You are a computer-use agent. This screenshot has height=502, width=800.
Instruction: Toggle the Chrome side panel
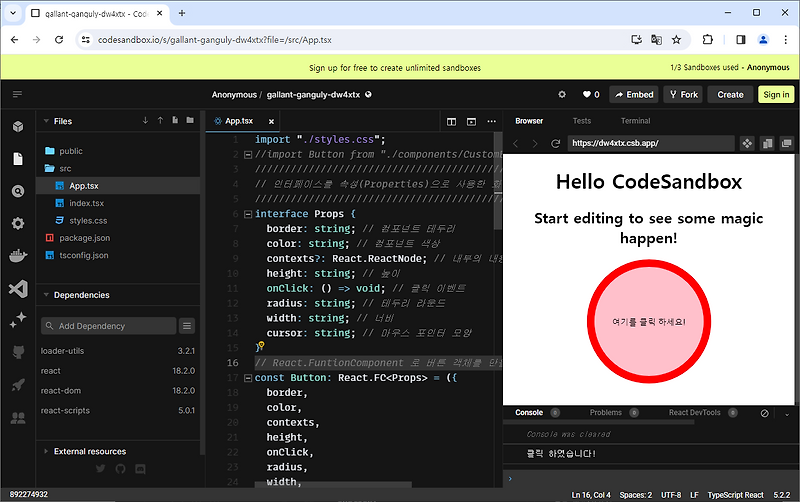tap(740, 40)
